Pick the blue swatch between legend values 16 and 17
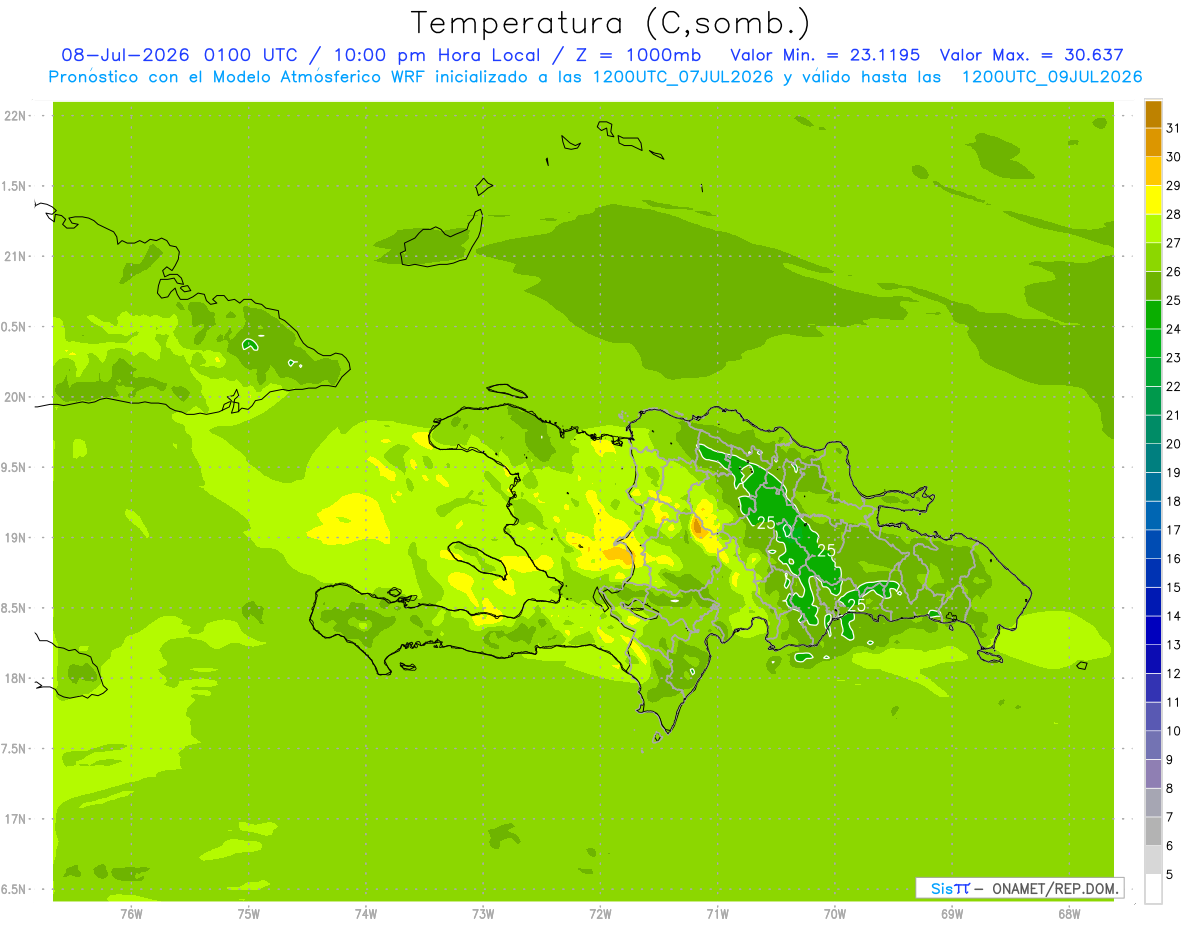 [1153, 544]
